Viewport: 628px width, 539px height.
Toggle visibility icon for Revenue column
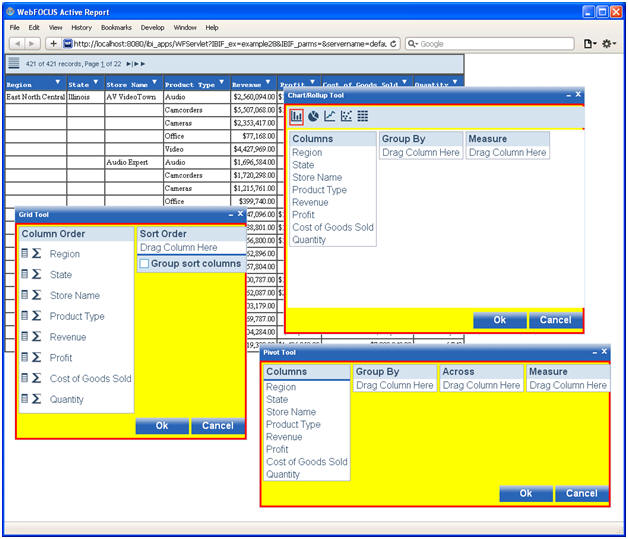pyautogui.click(x=24, y=336)
